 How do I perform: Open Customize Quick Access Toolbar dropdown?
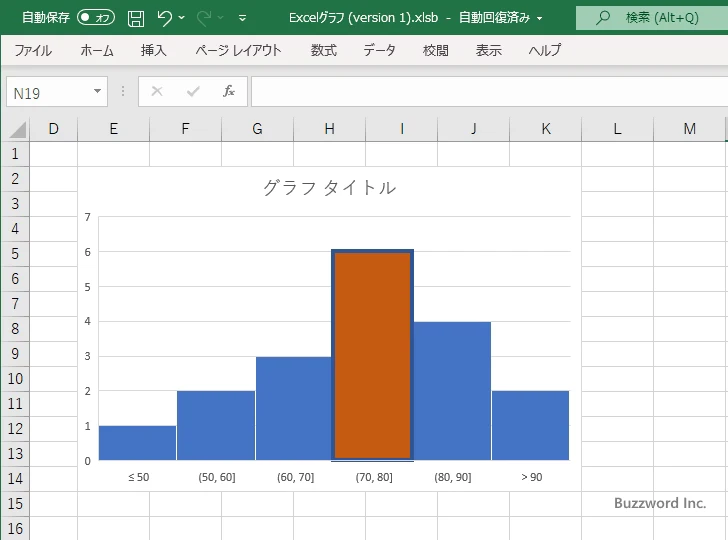coord(243,18)
